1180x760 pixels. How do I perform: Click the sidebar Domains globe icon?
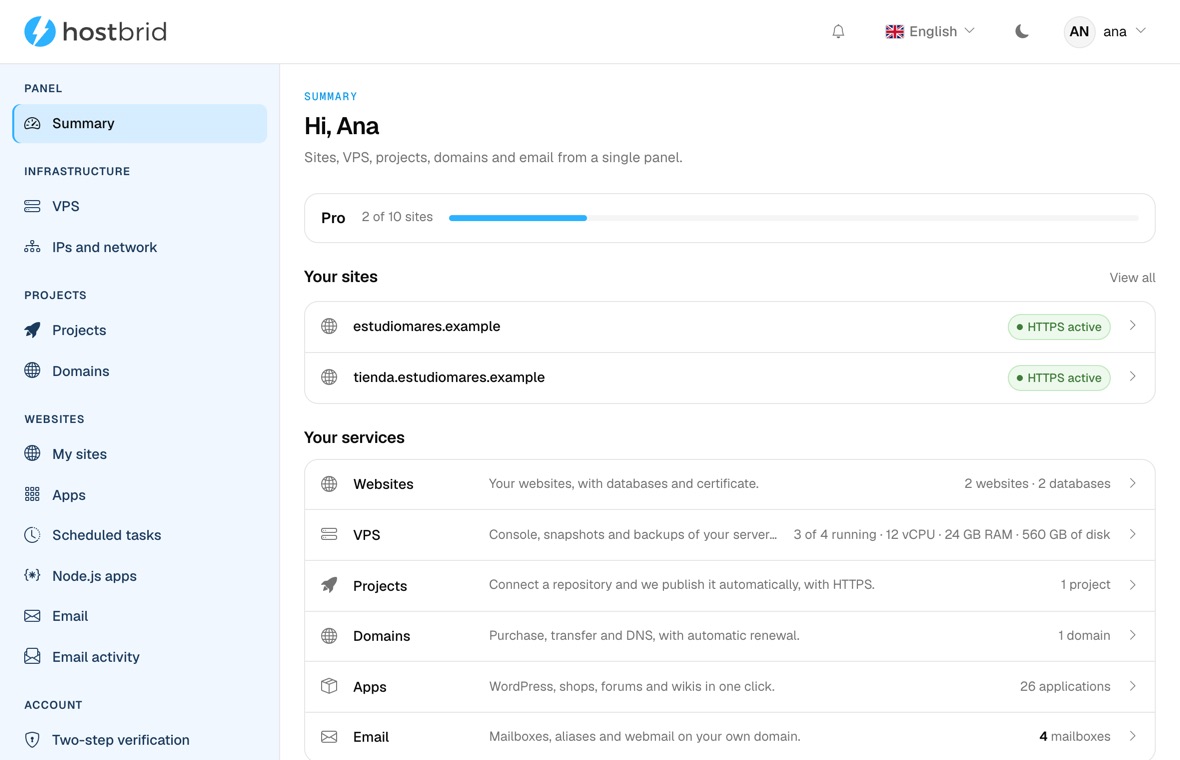click(32, 370)
